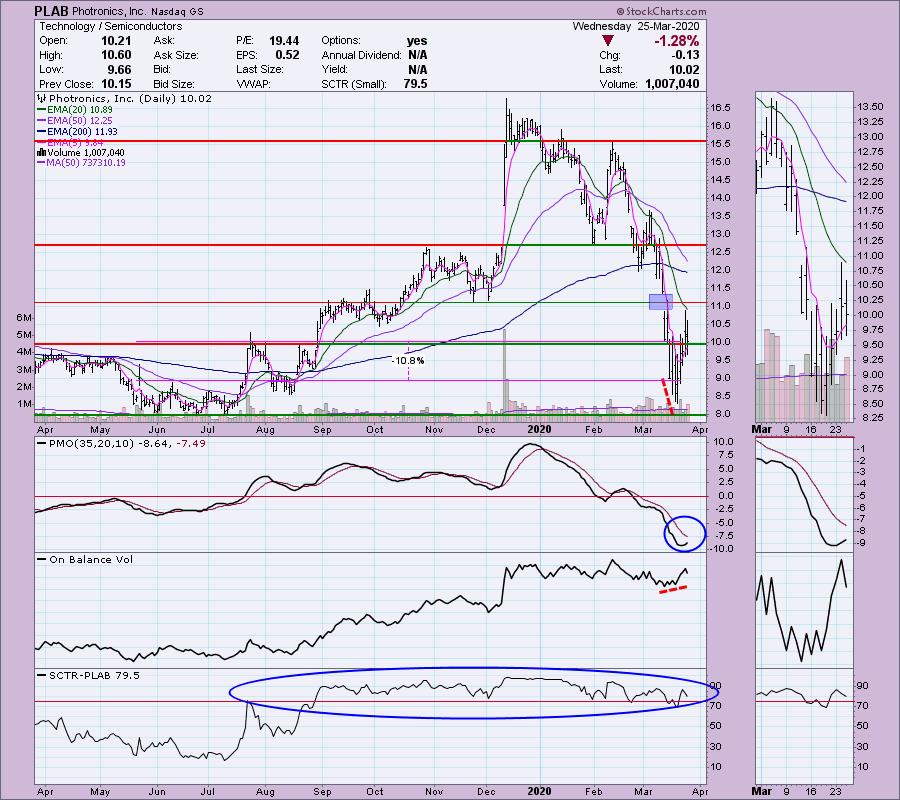Click the company name Photronics, Inc. in the header
The image size is (900, 800).
click(109, 11)
